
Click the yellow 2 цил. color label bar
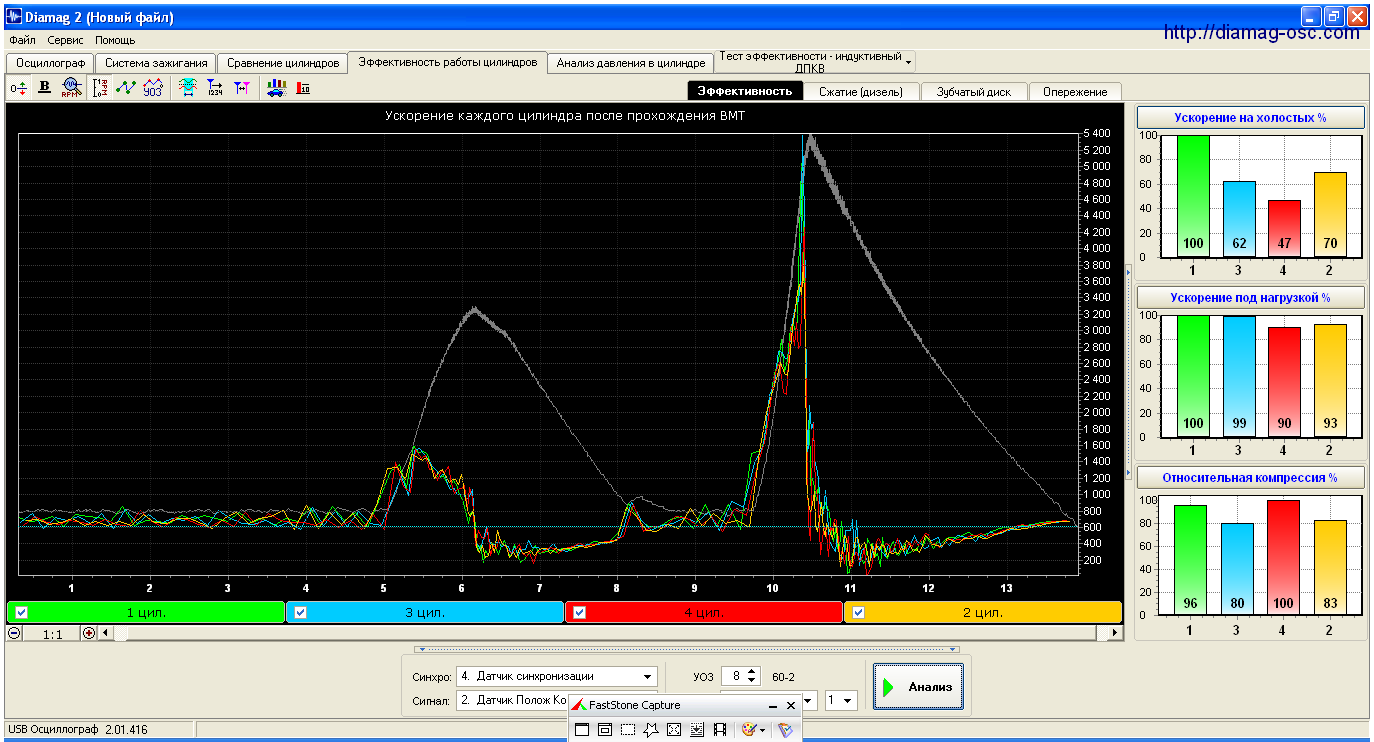pos(983,612)
